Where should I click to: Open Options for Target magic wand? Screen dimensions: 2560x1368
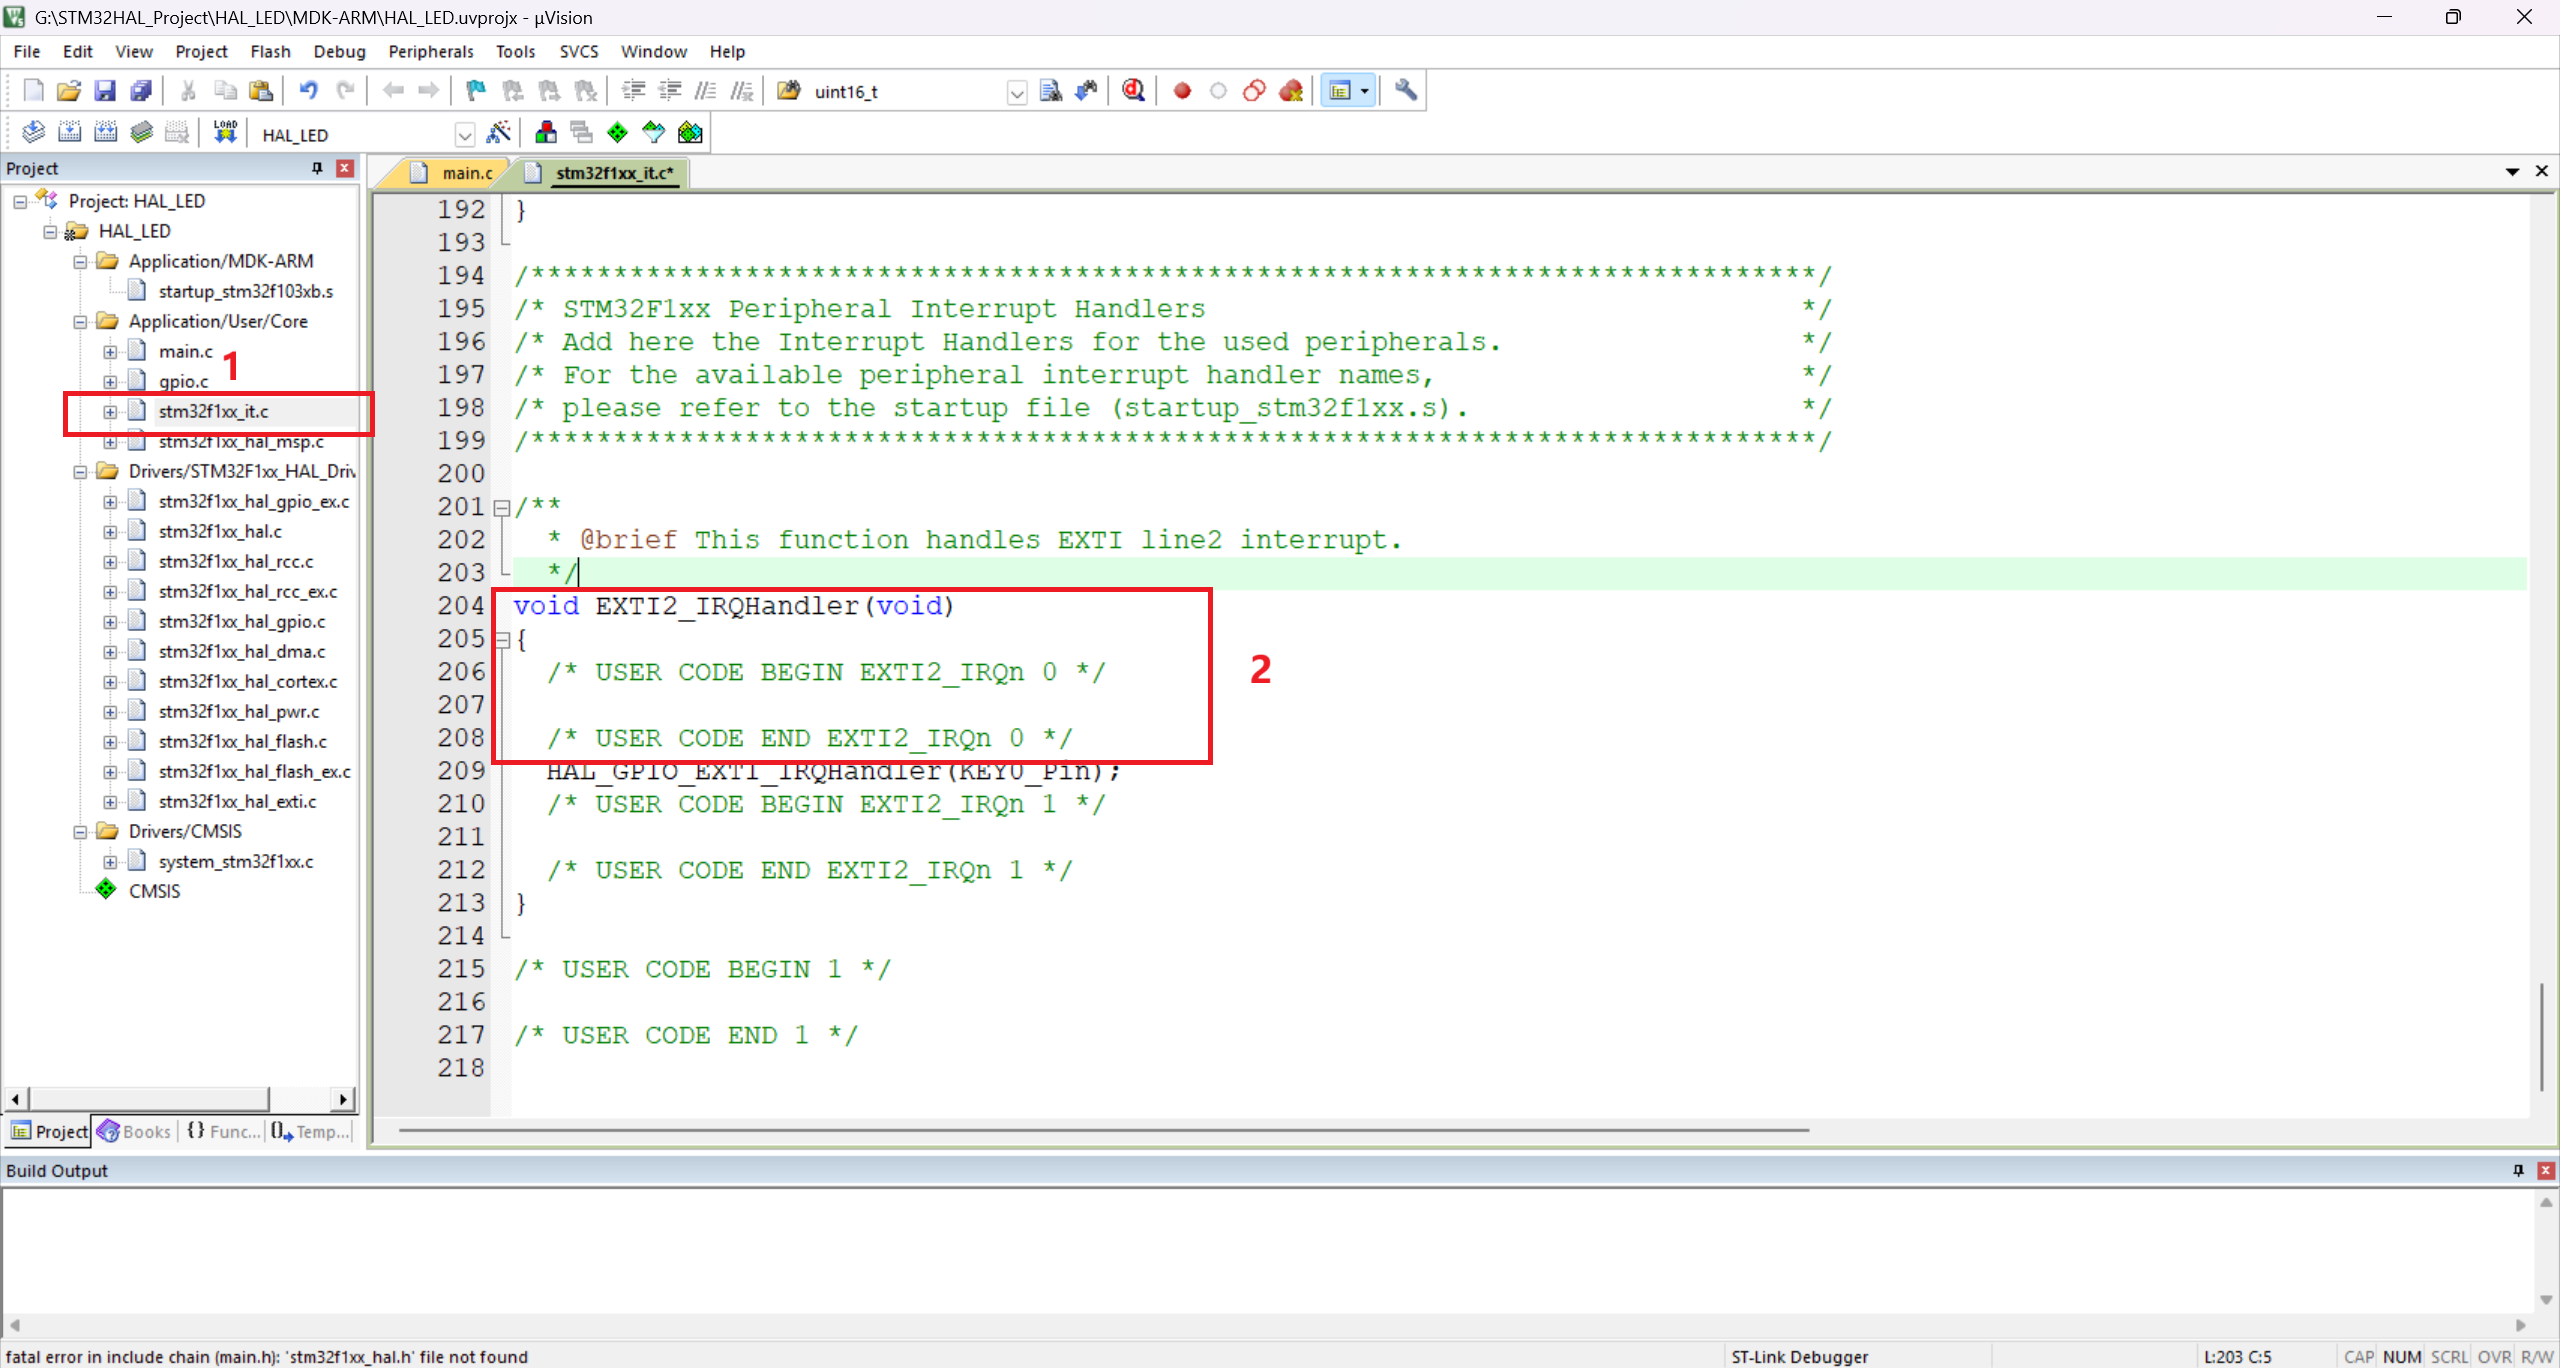click(498, 133)
